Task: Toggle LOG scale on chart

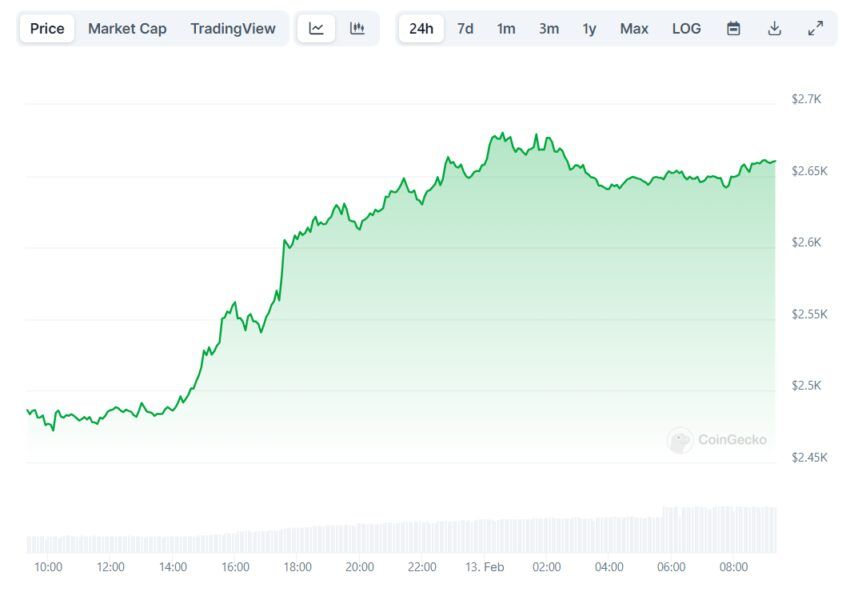Action: 686,28
